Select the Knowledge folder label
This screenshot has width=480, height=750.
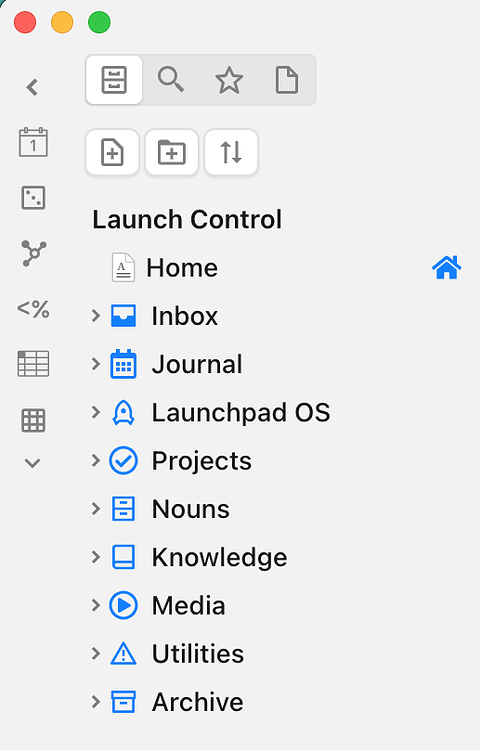point(219,558)
